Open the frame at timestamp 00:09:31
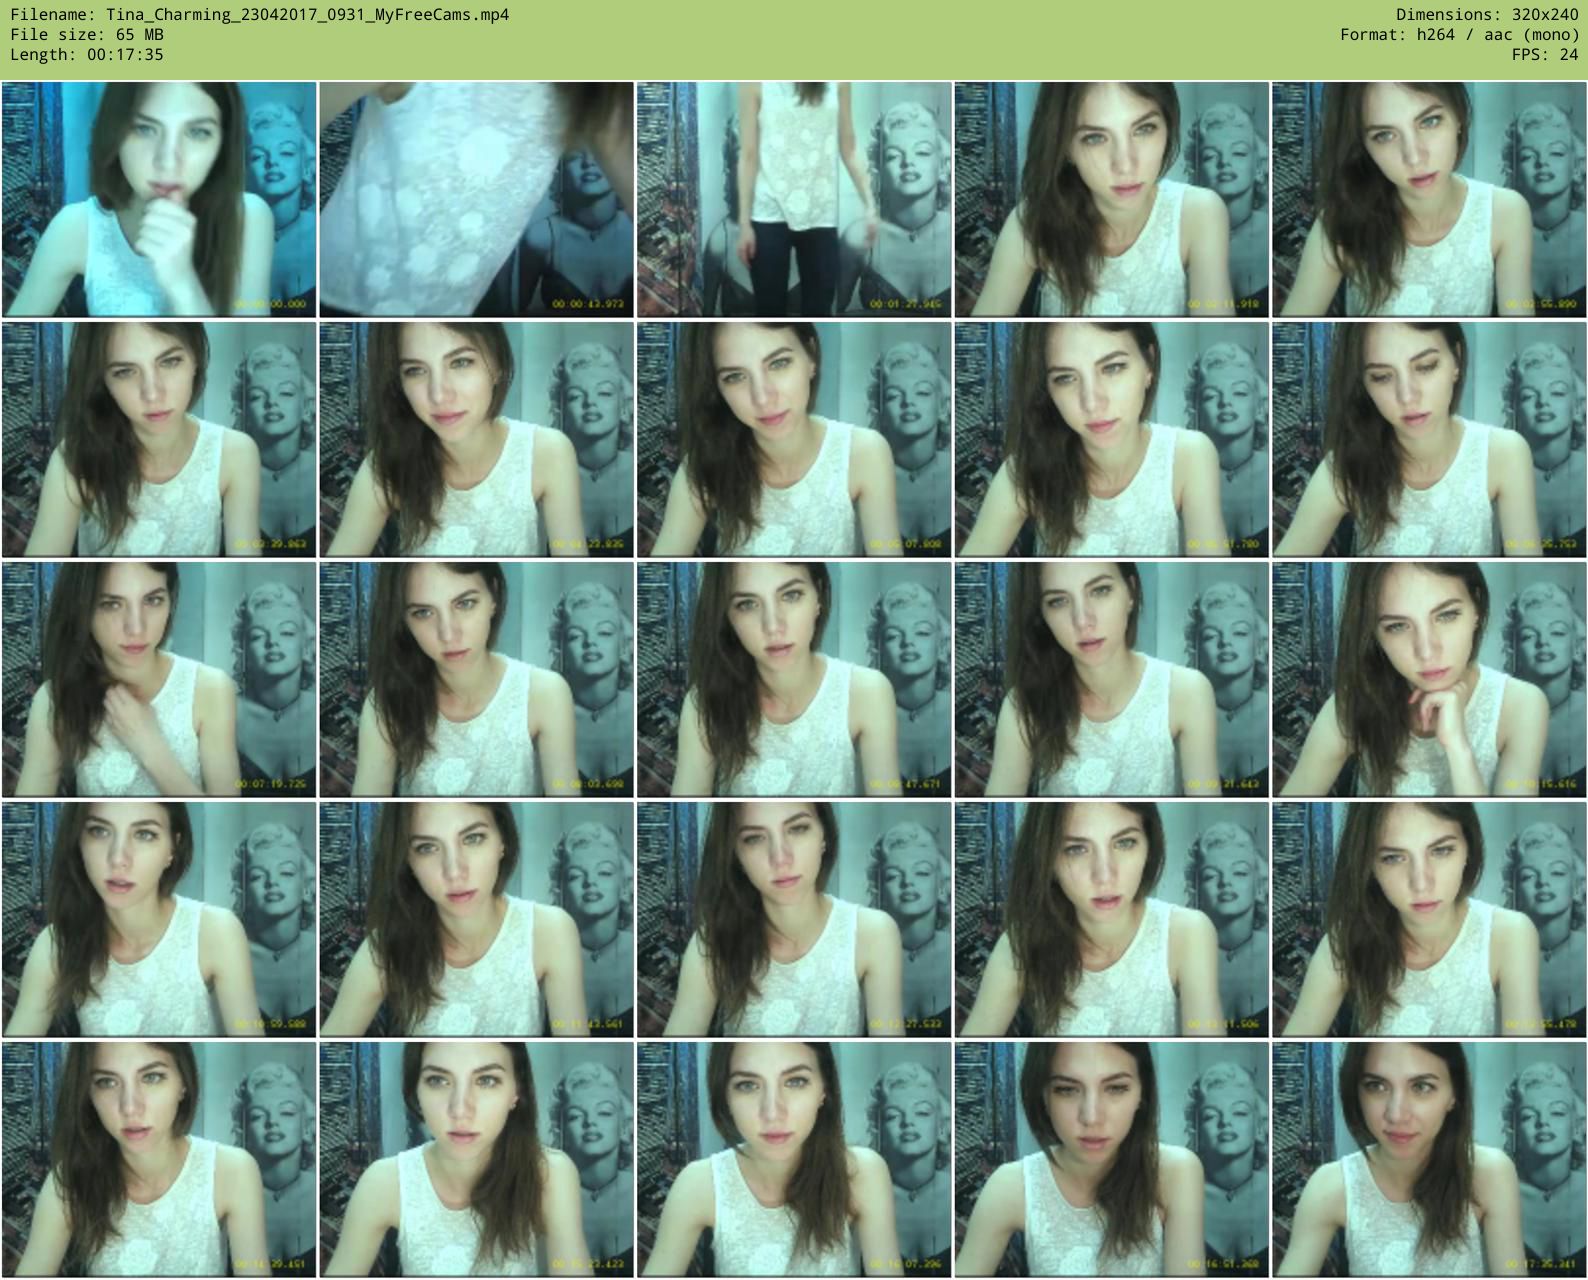 click(x=1111, y=679)
